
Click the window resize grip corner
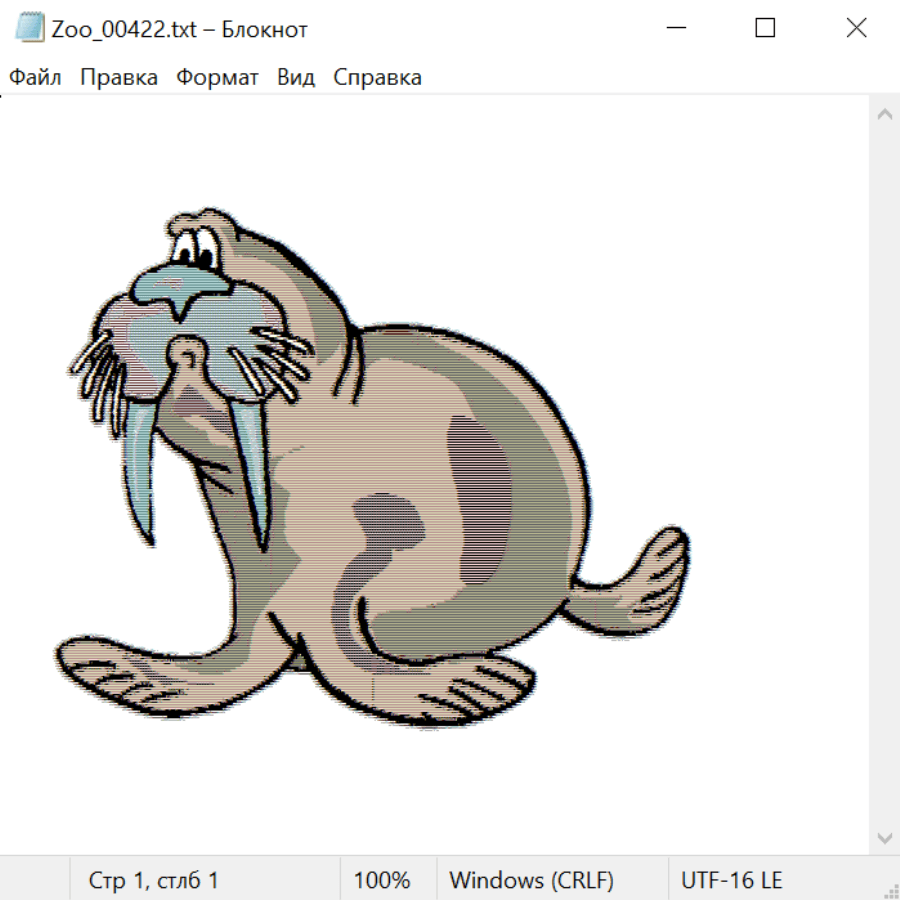pyautogui.click(x=891, y=891)
